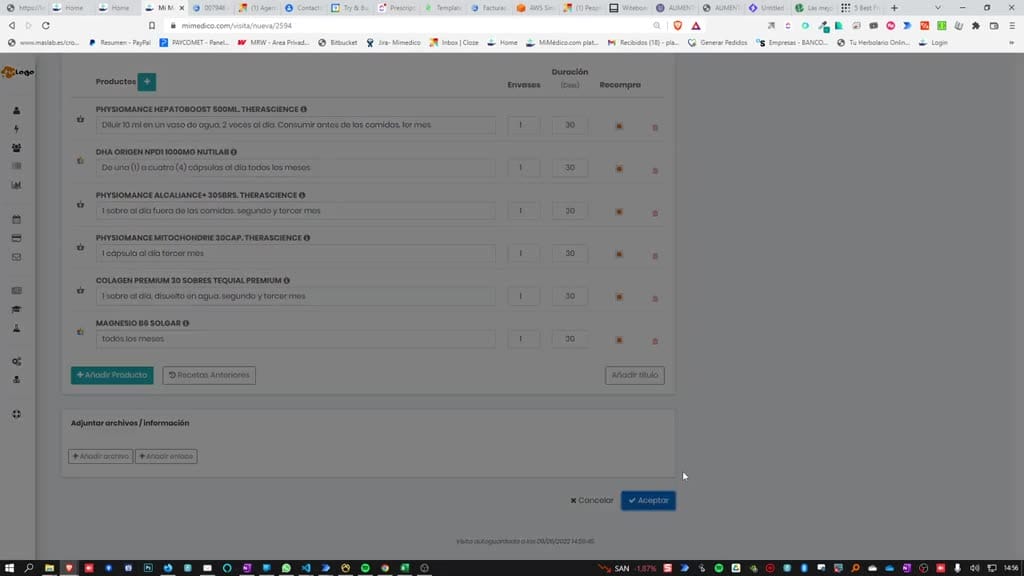Open the settings gears icon in sidebar

point(16,361)
